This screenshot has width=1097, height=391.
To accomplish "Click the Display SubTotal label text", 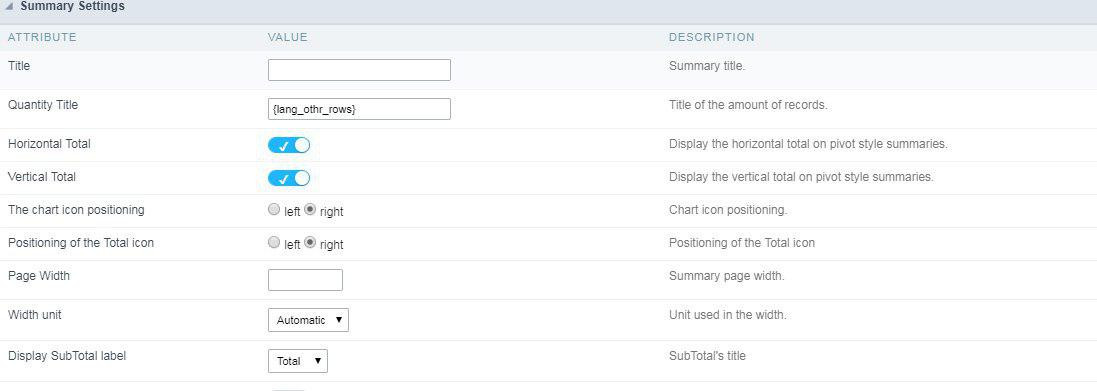I will 67,355.
